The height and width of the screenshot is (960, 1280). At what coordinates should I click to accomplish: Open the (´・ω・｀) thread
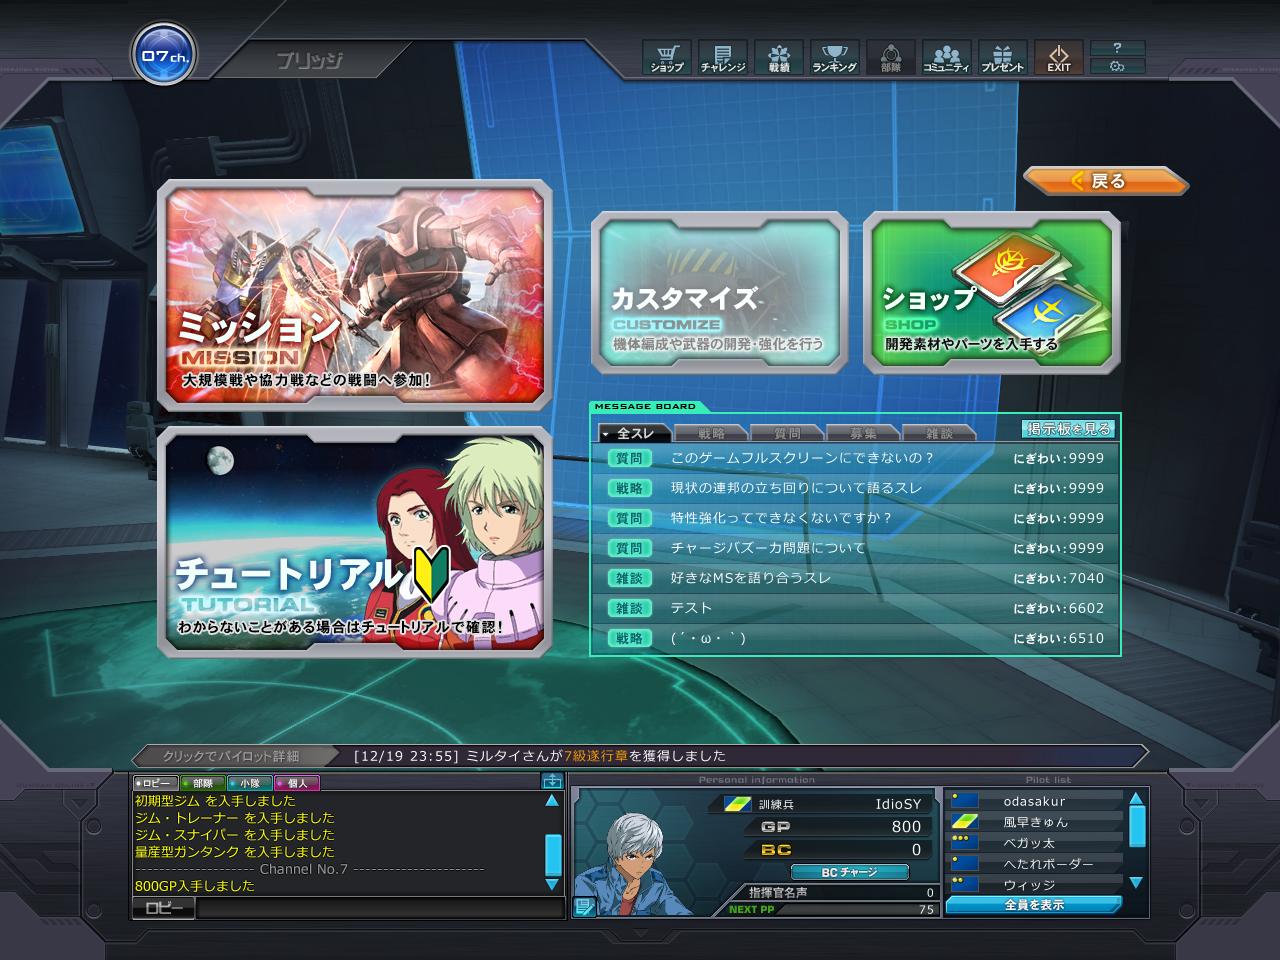tap(856, 638)
